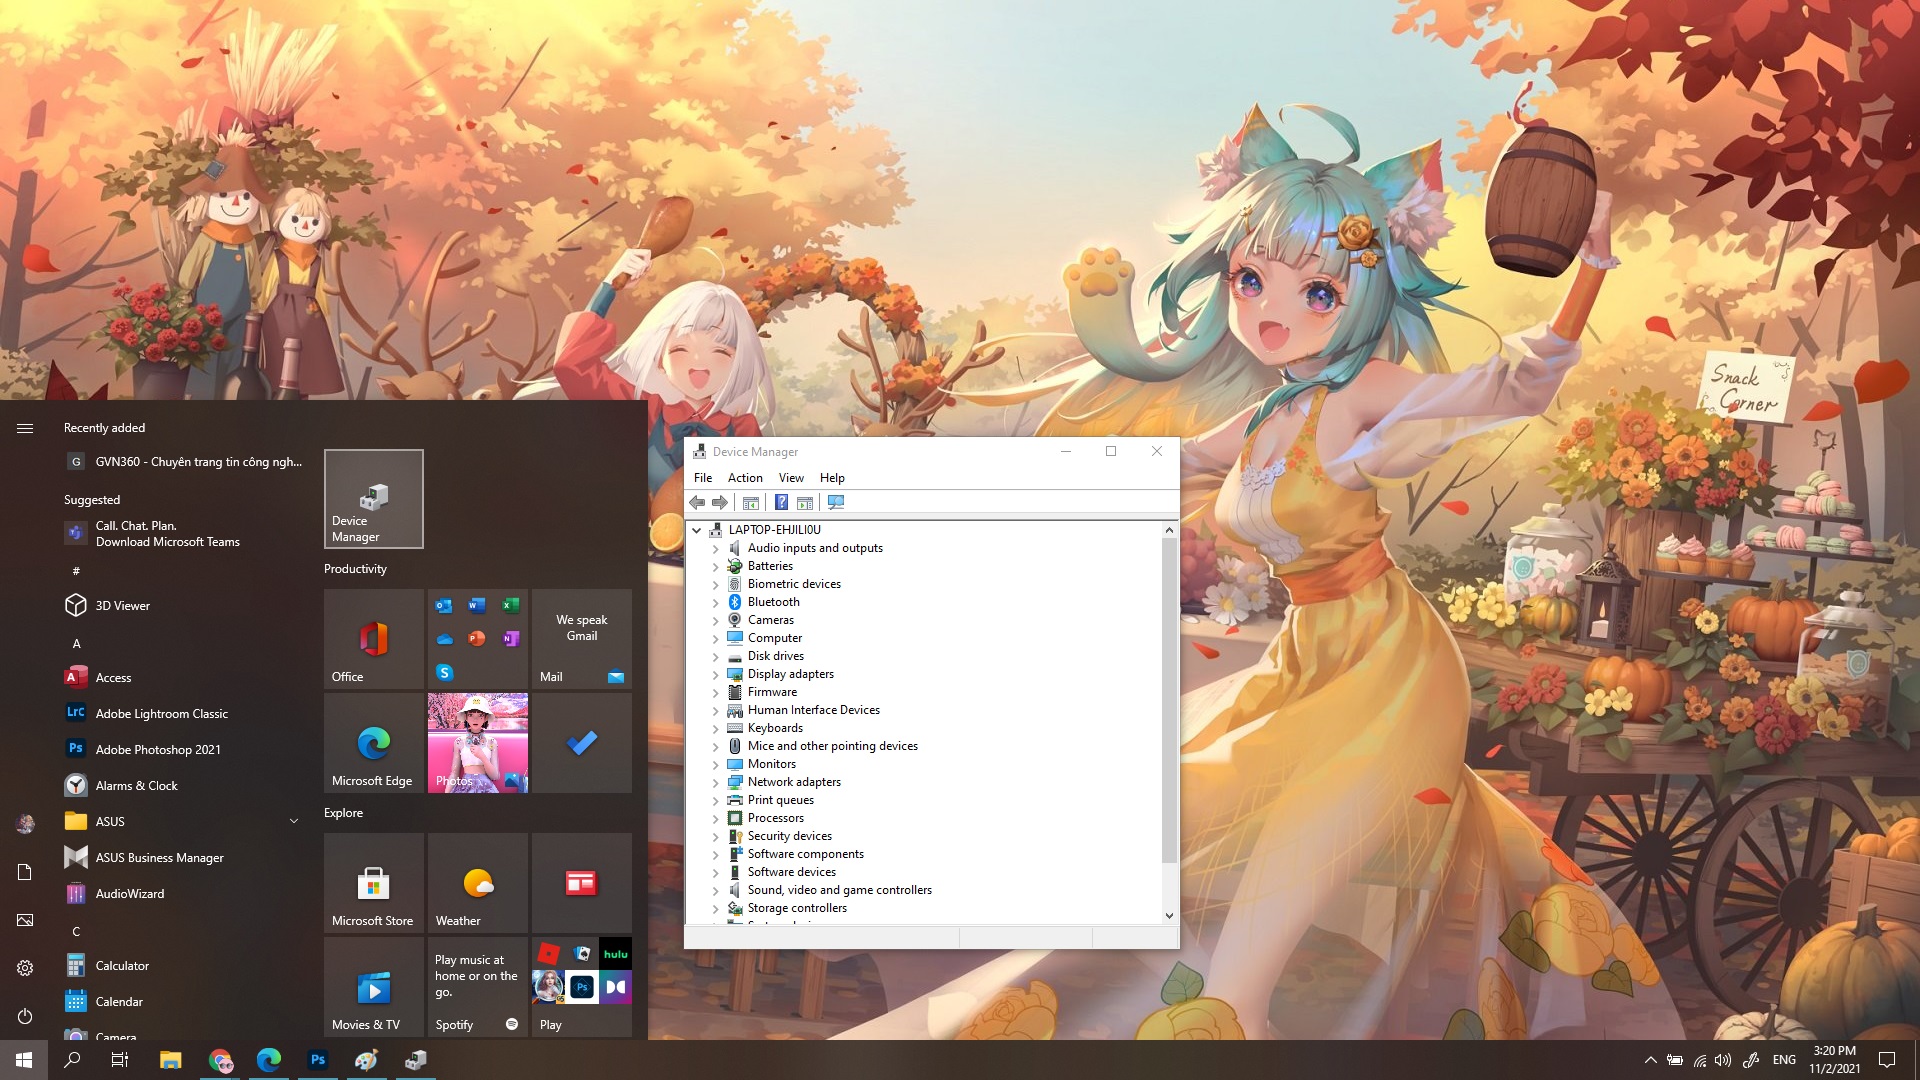Open the Help menu in Device Manager
The image size is (1920, 1080).
[832, 478]
